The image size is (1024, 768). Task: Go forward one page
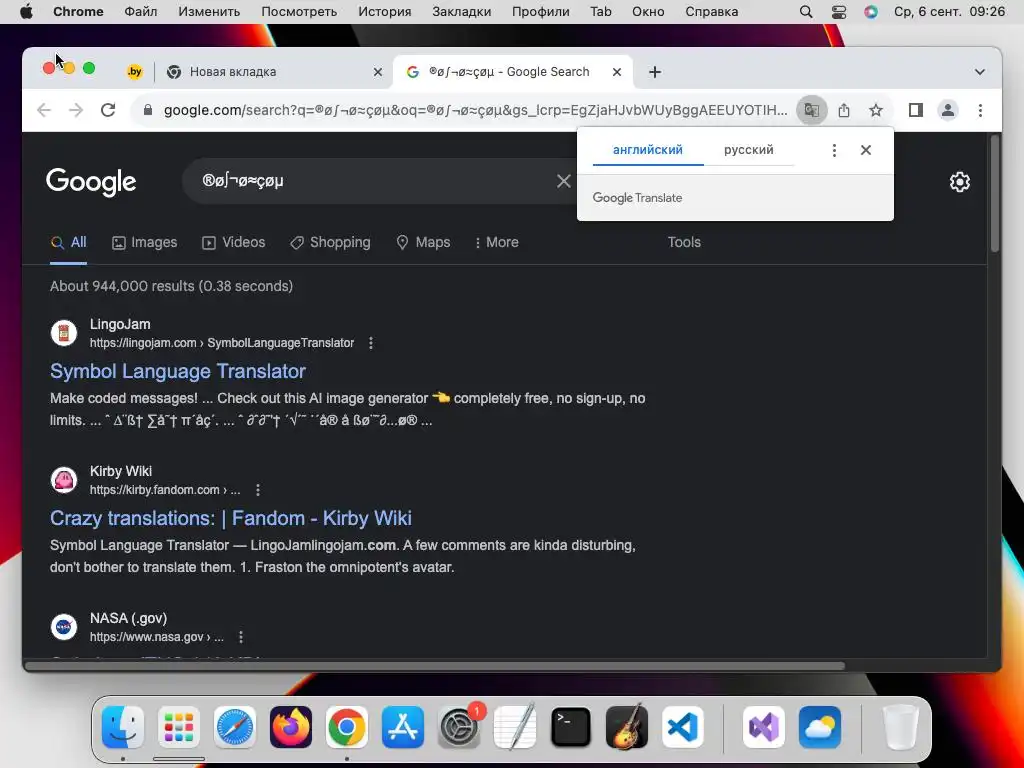coord(76,110)
